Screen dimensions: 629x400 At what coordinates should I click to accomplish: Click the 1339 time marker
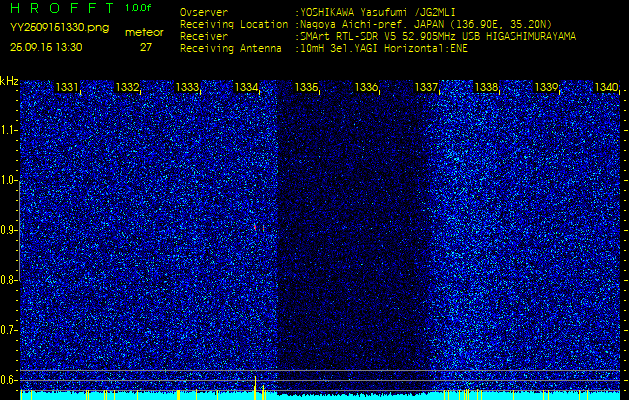tap(546, 87)
